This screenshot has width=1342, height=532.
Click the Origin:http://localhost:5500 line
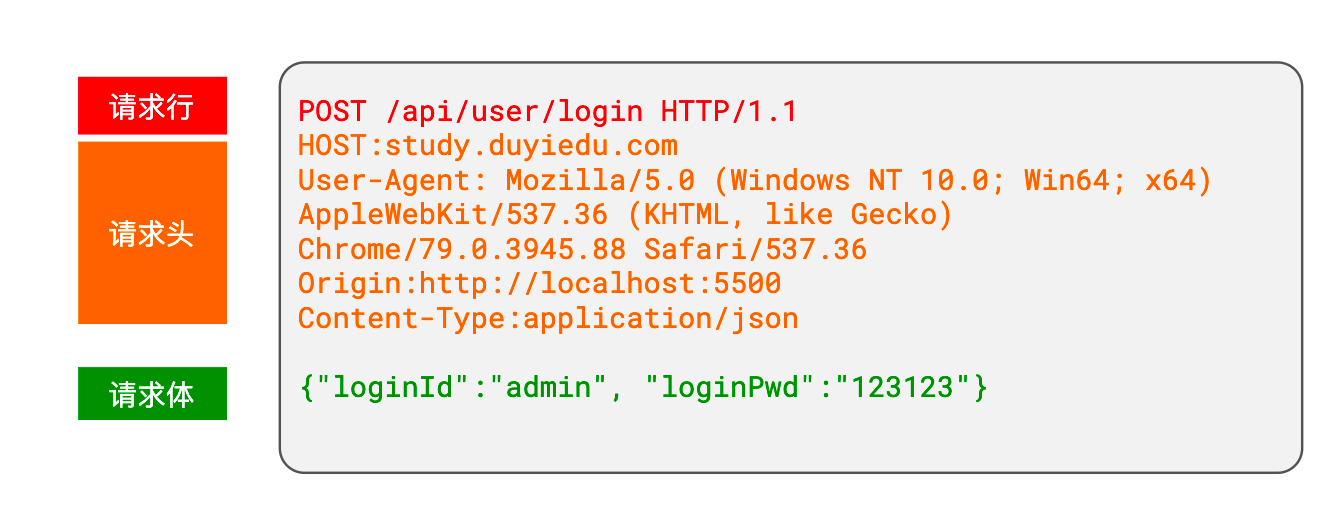click(x=540, y=284)
